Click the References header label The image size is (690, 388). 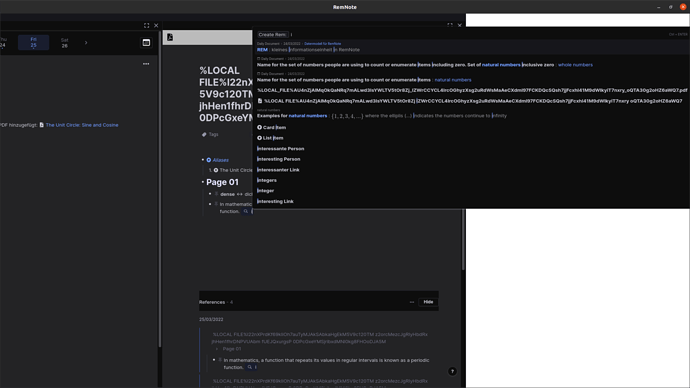[212, 302]
